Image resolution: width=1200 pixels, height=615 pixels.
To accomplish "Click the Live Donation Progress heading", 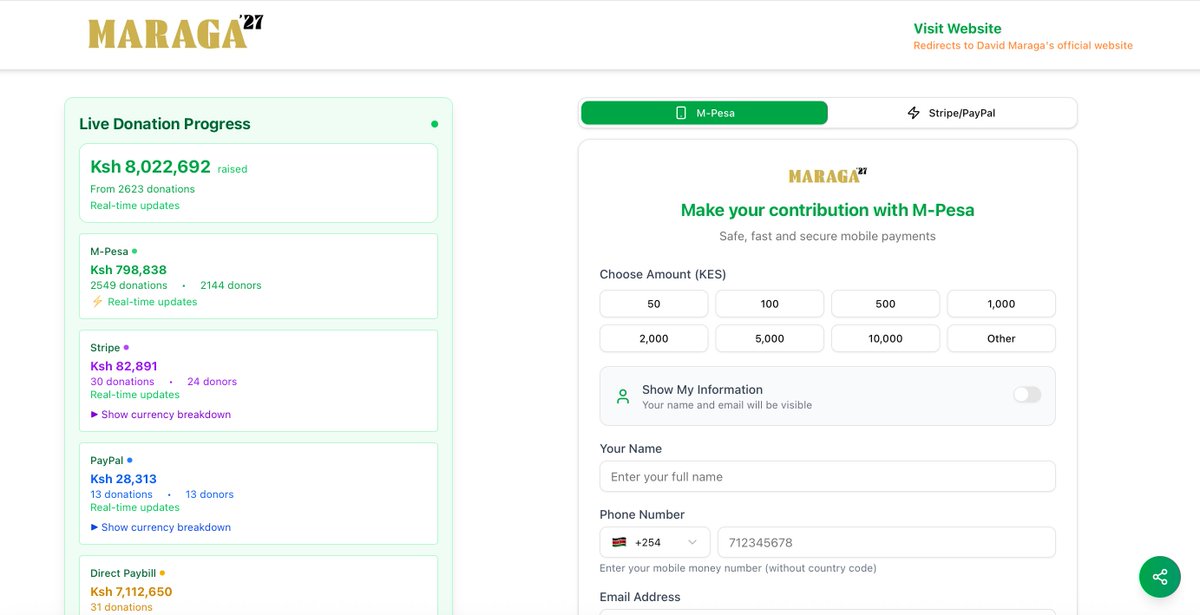I will (x=165, y=124).
